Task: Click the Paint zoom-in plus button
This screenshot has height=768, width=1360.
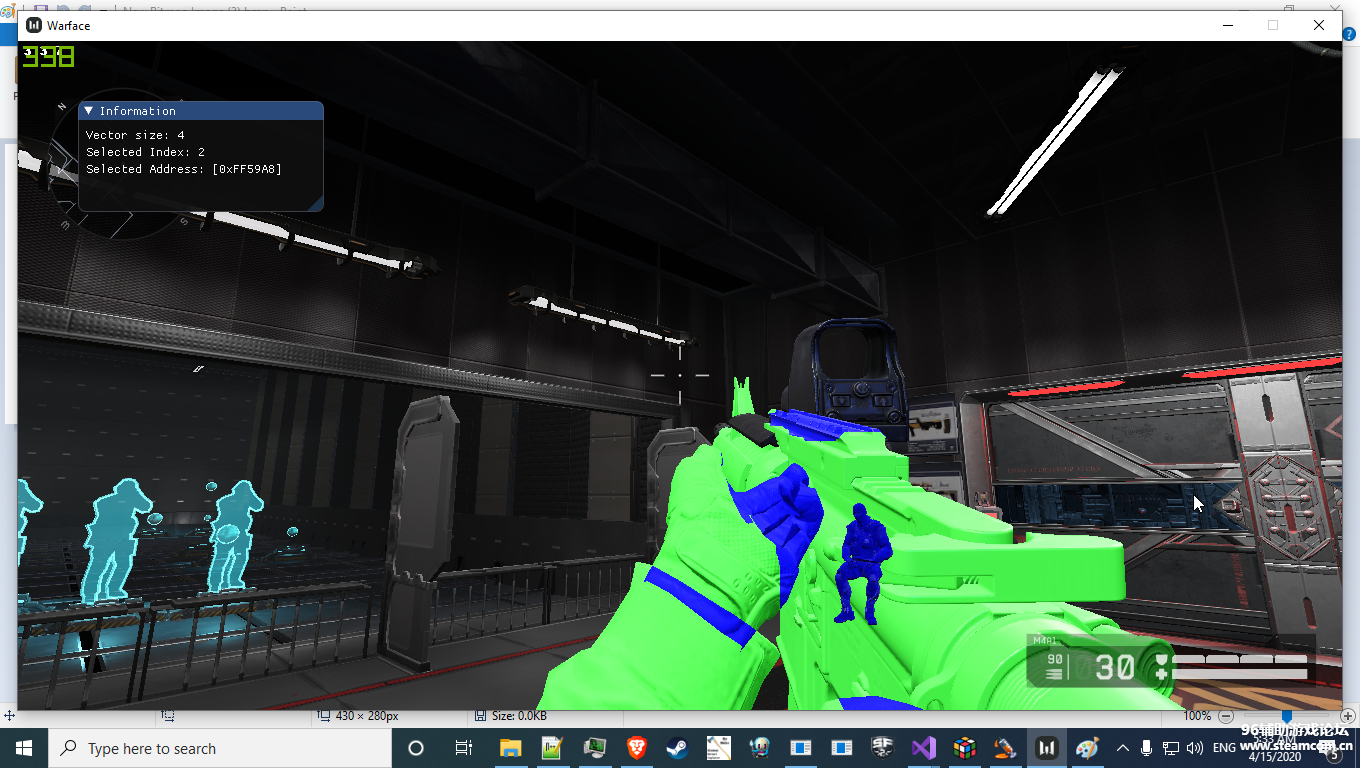Action: click(x=1348, y=716)
